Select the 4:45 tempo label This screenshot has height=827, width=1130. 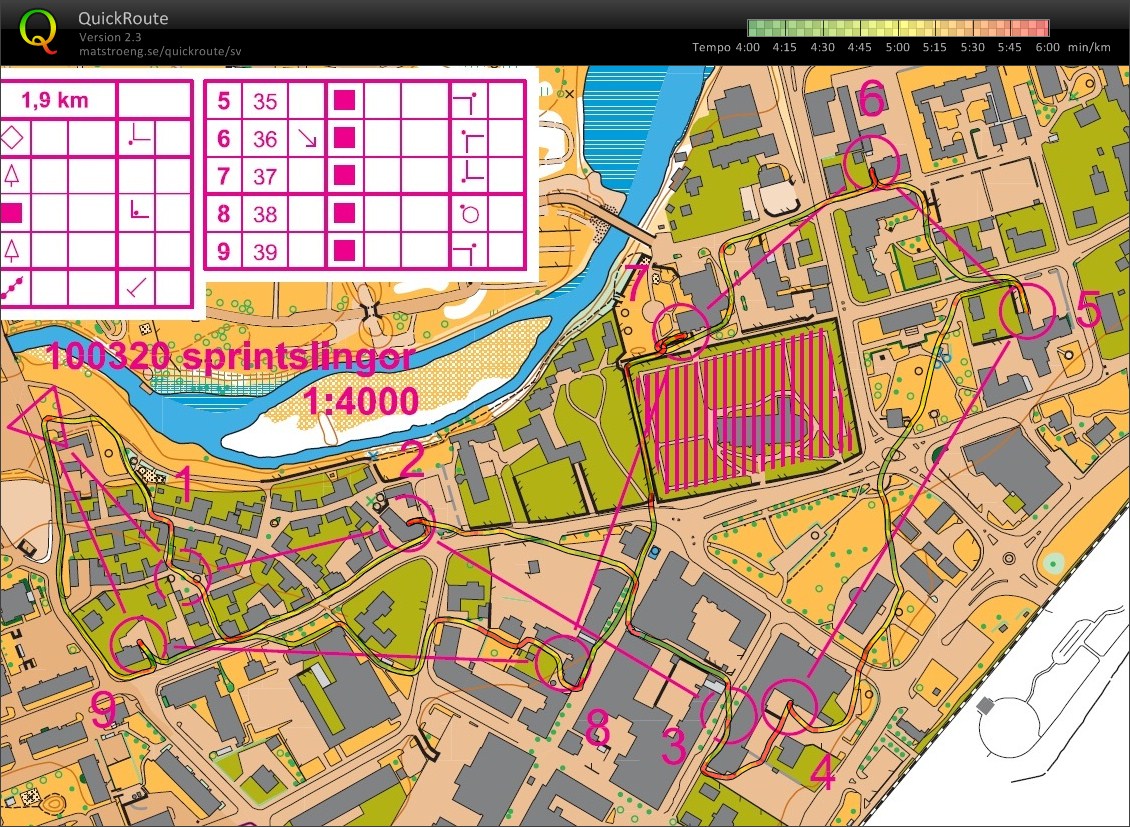point(859,48)
